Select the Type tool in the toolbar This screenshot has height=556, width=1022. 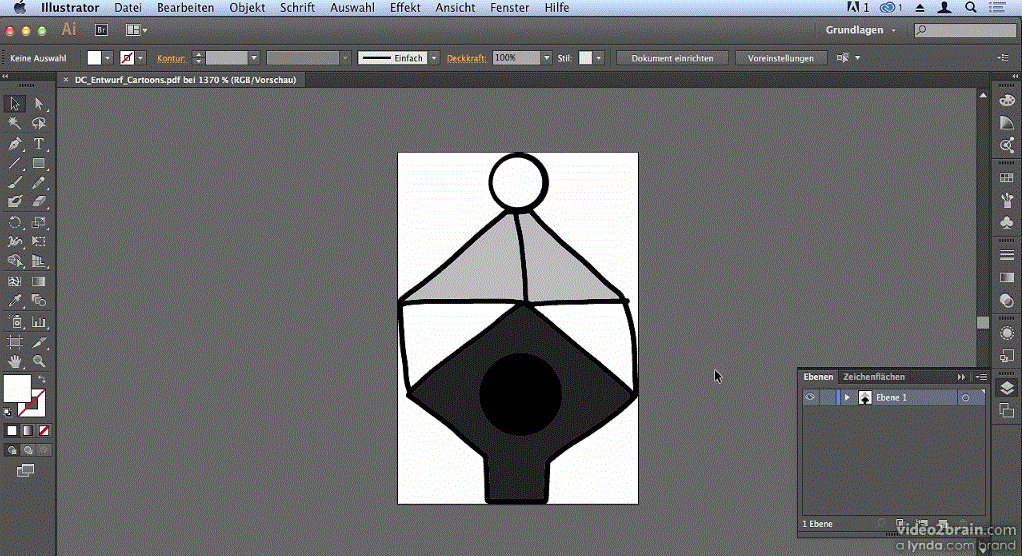pos(39,144)
